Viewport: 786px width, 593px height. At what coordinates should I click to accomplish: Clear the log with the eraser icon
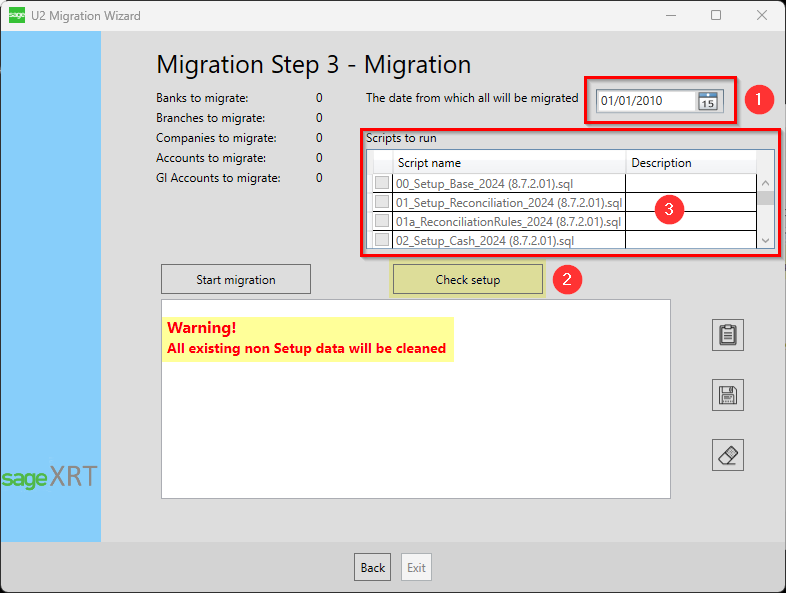(x=727, y=455)
